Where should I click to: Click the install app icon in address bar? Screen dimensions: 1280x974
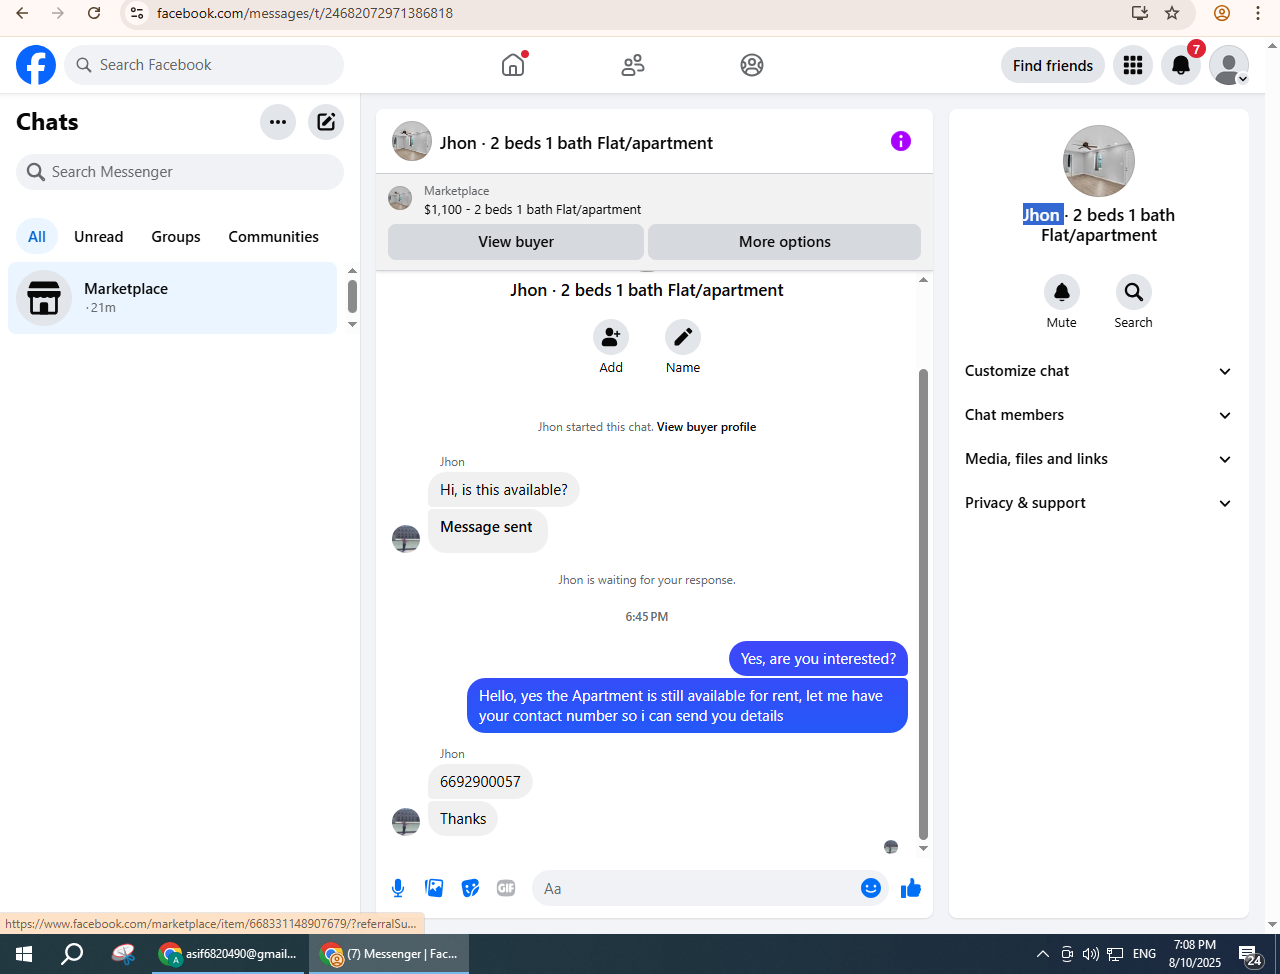(x=1139, y=13)
